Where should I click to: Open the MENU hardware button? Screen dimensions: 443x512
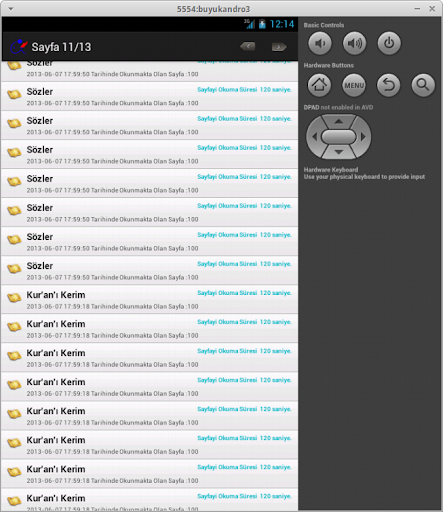click(354, 85)
